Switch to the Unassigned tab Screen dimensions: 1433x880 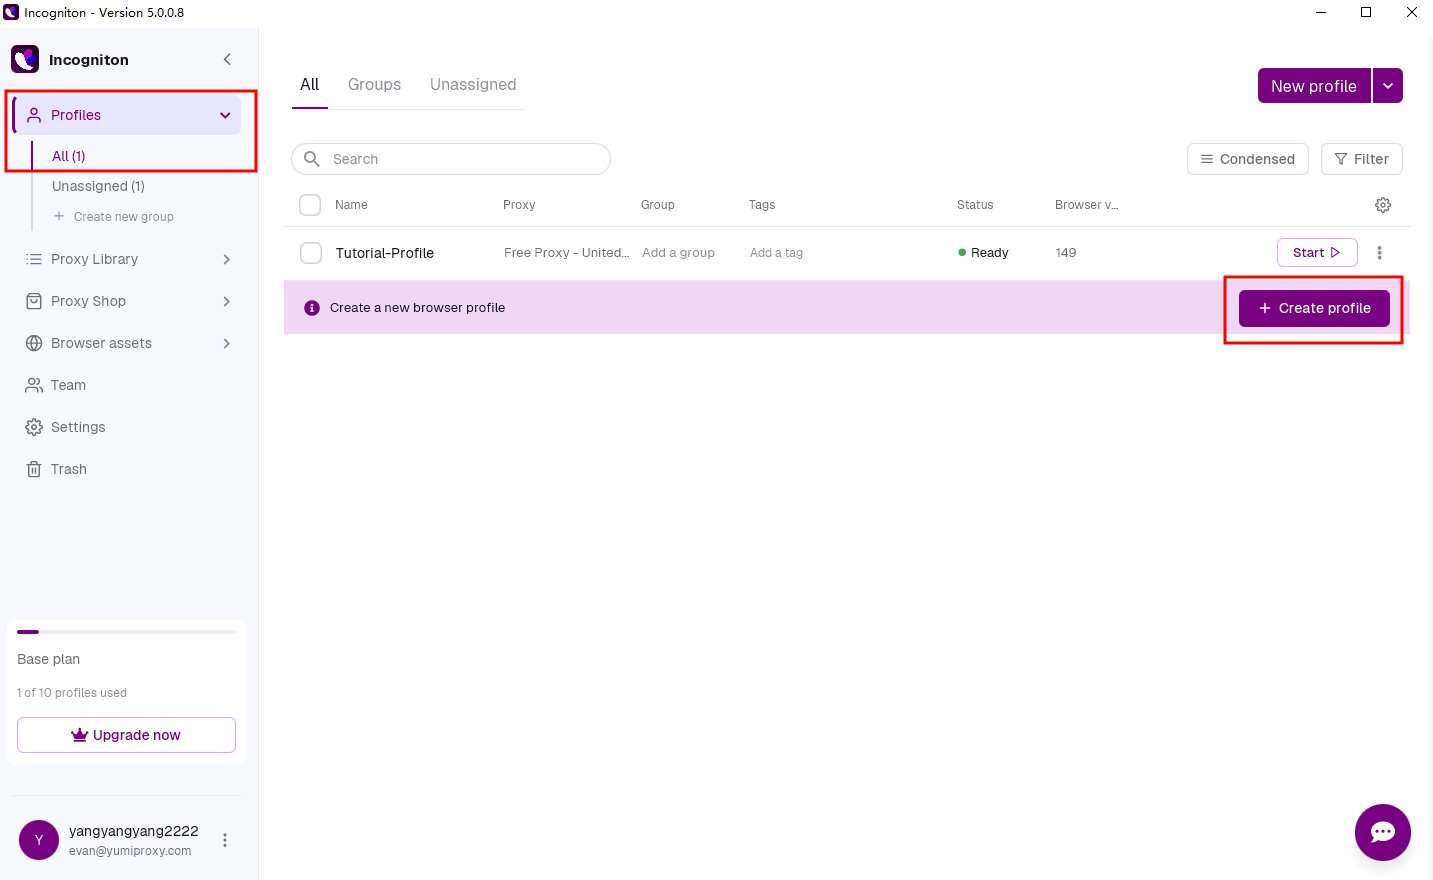pyautogui.click(x=473, y=85)
